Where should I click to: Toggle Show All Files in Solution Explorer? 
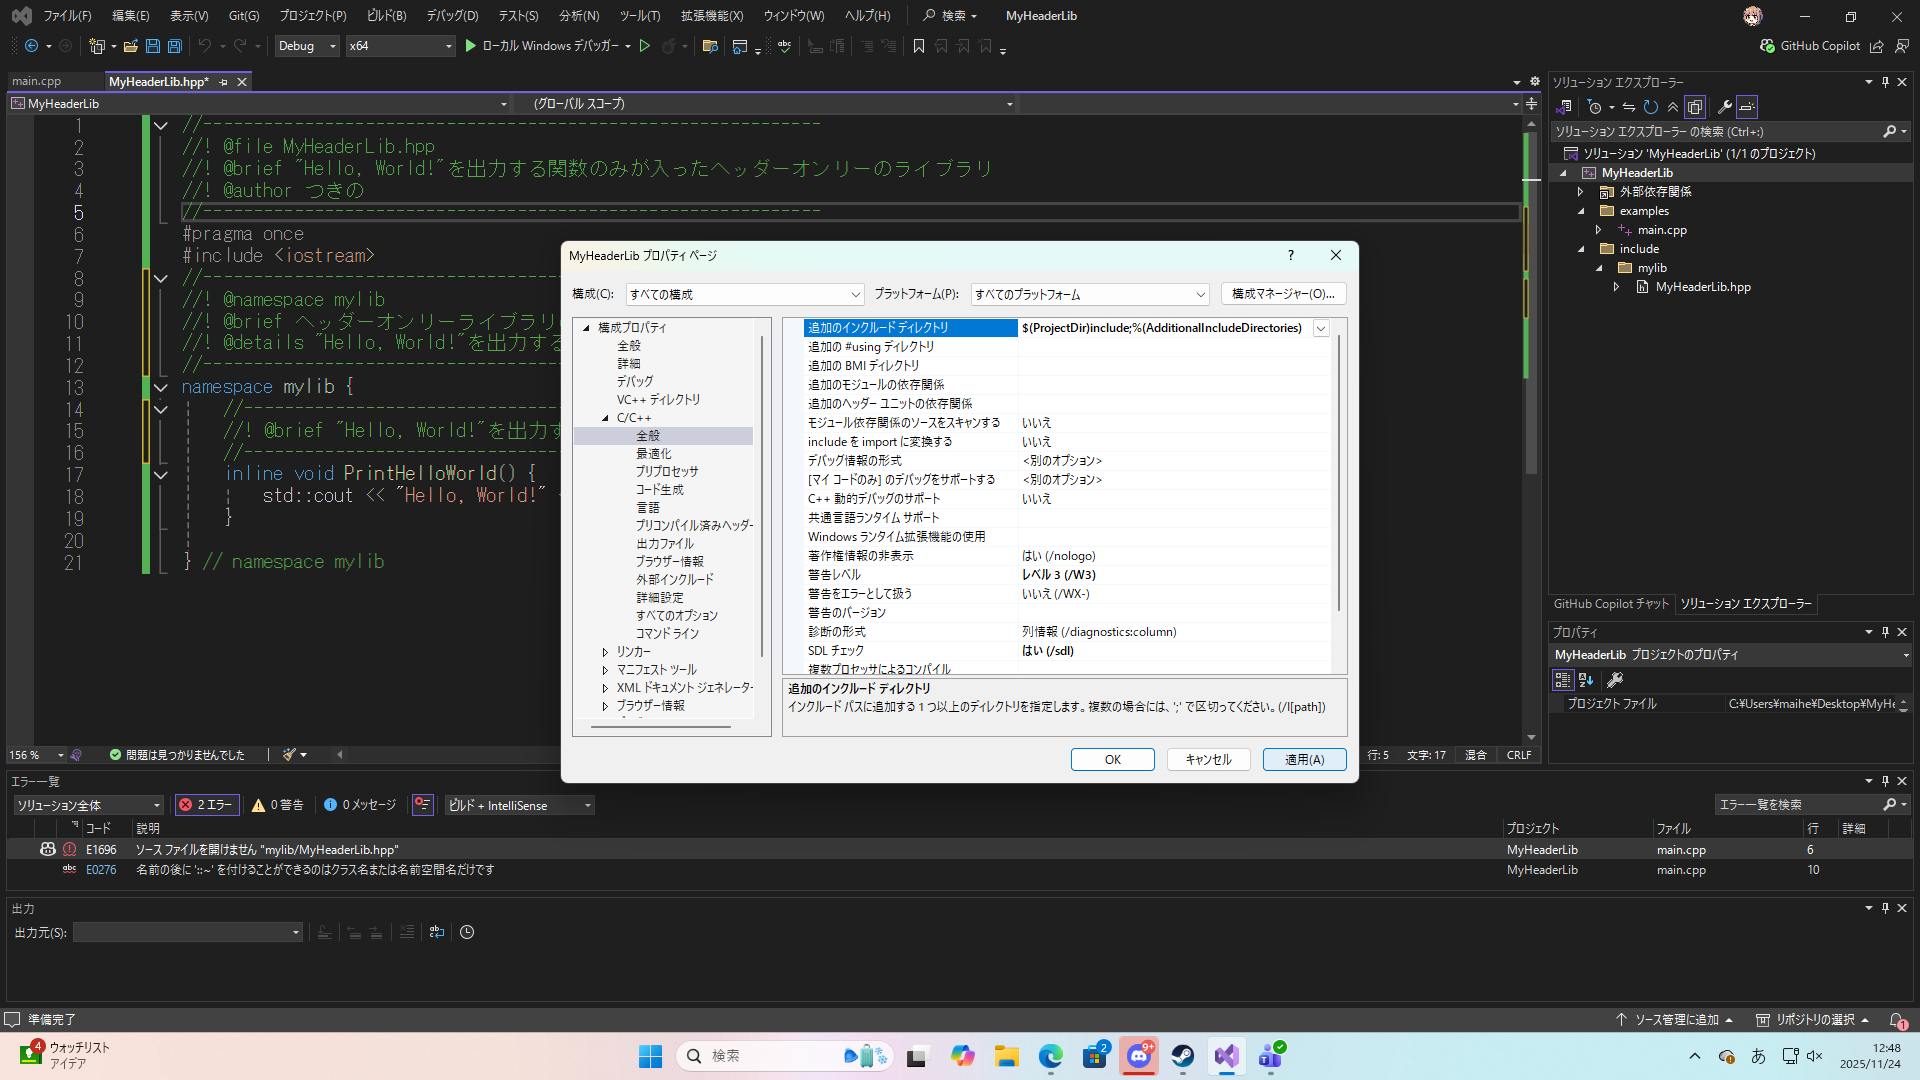pos(1695,107)
